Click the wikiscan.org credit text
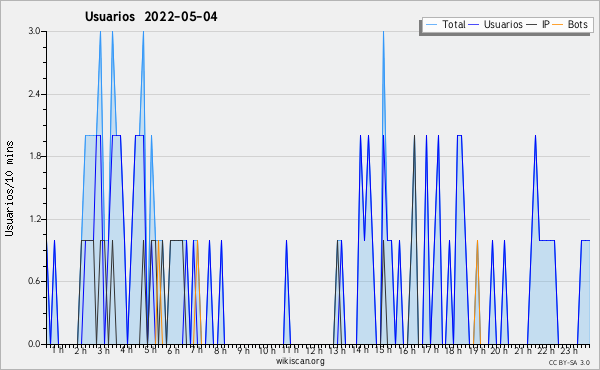Viewport: 600px width, 370px height. click(x=300, y=361)
